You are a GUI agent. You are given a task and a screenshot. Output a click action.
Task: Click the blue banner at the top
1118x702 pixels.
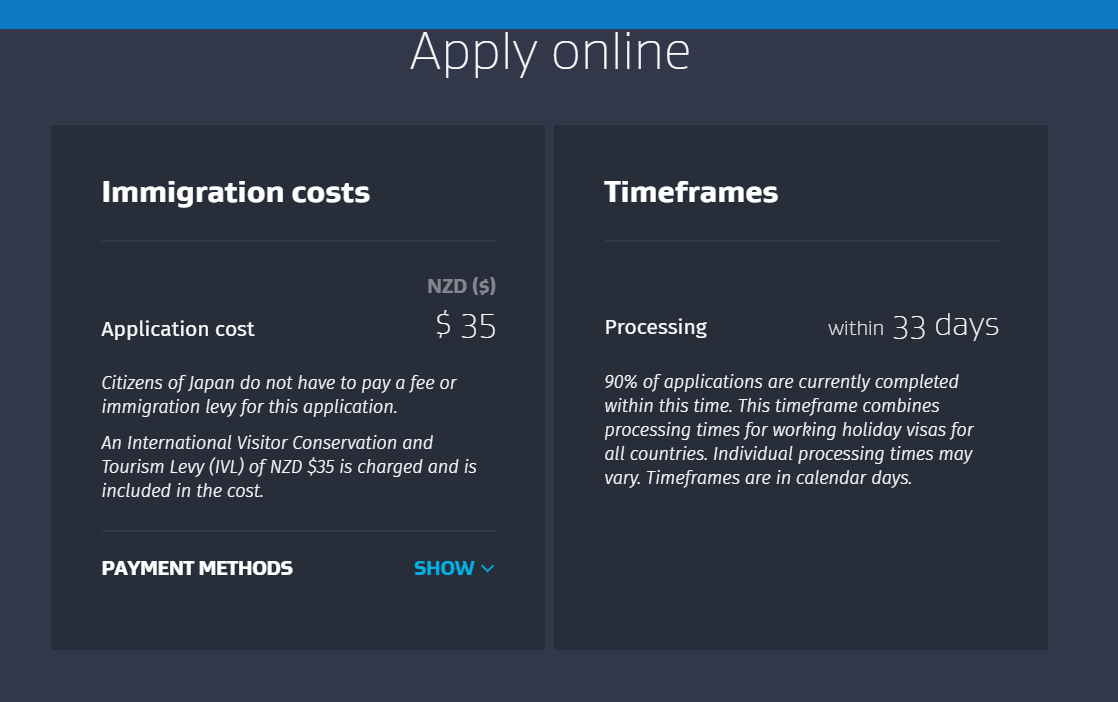click(x=559, y=14)
